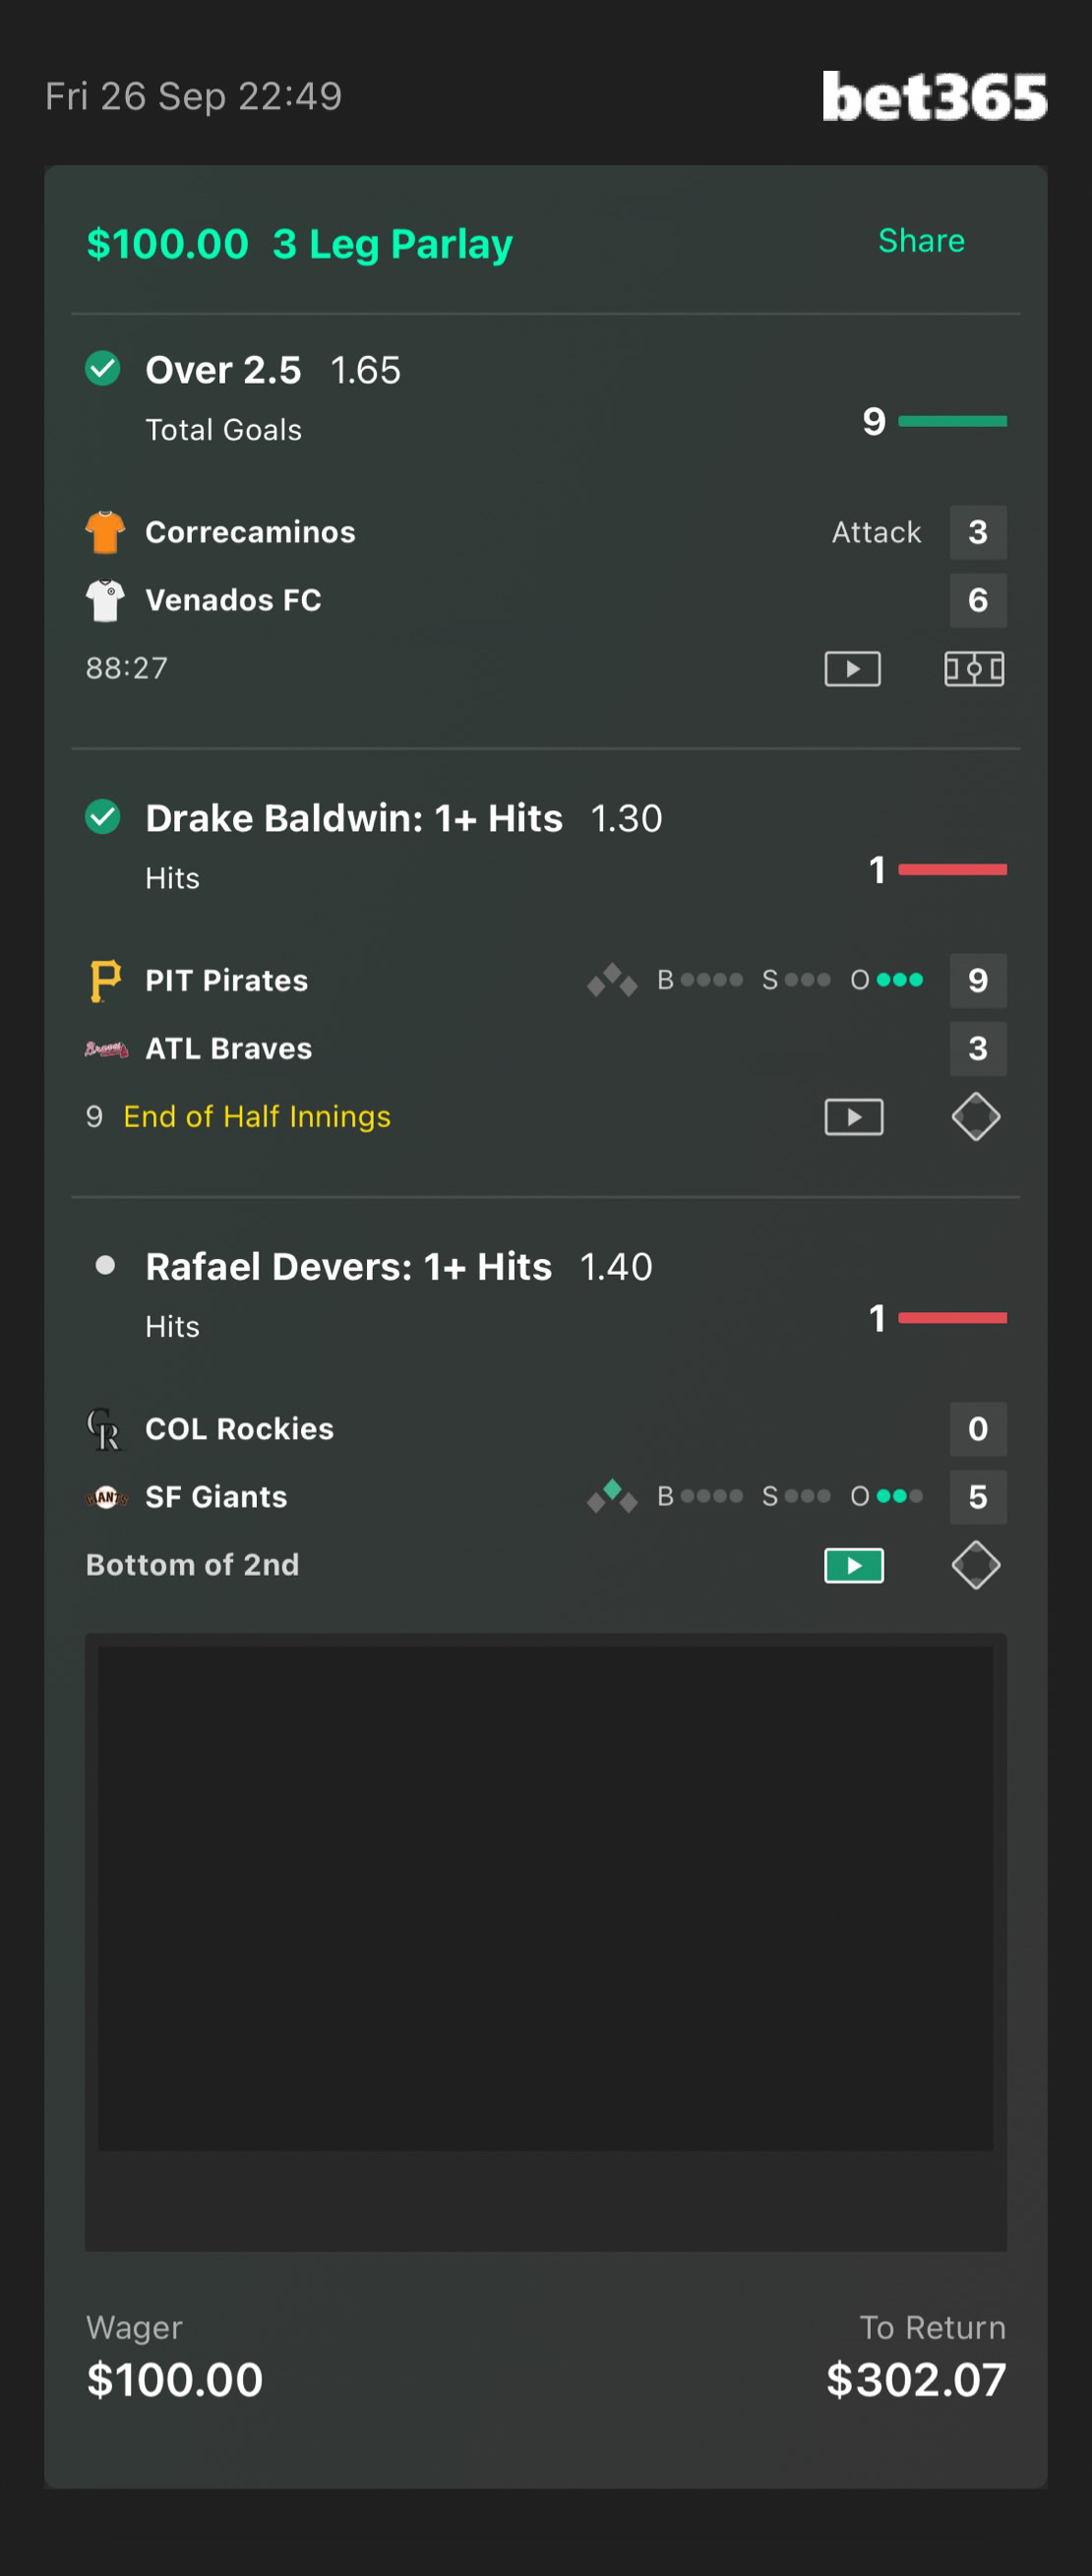Image resolution: width=1092 pixels, height=2576 pixels.
Task: Tap the COL Rockies team logo
Action: pyautogui.click(x=105, y=1429)
